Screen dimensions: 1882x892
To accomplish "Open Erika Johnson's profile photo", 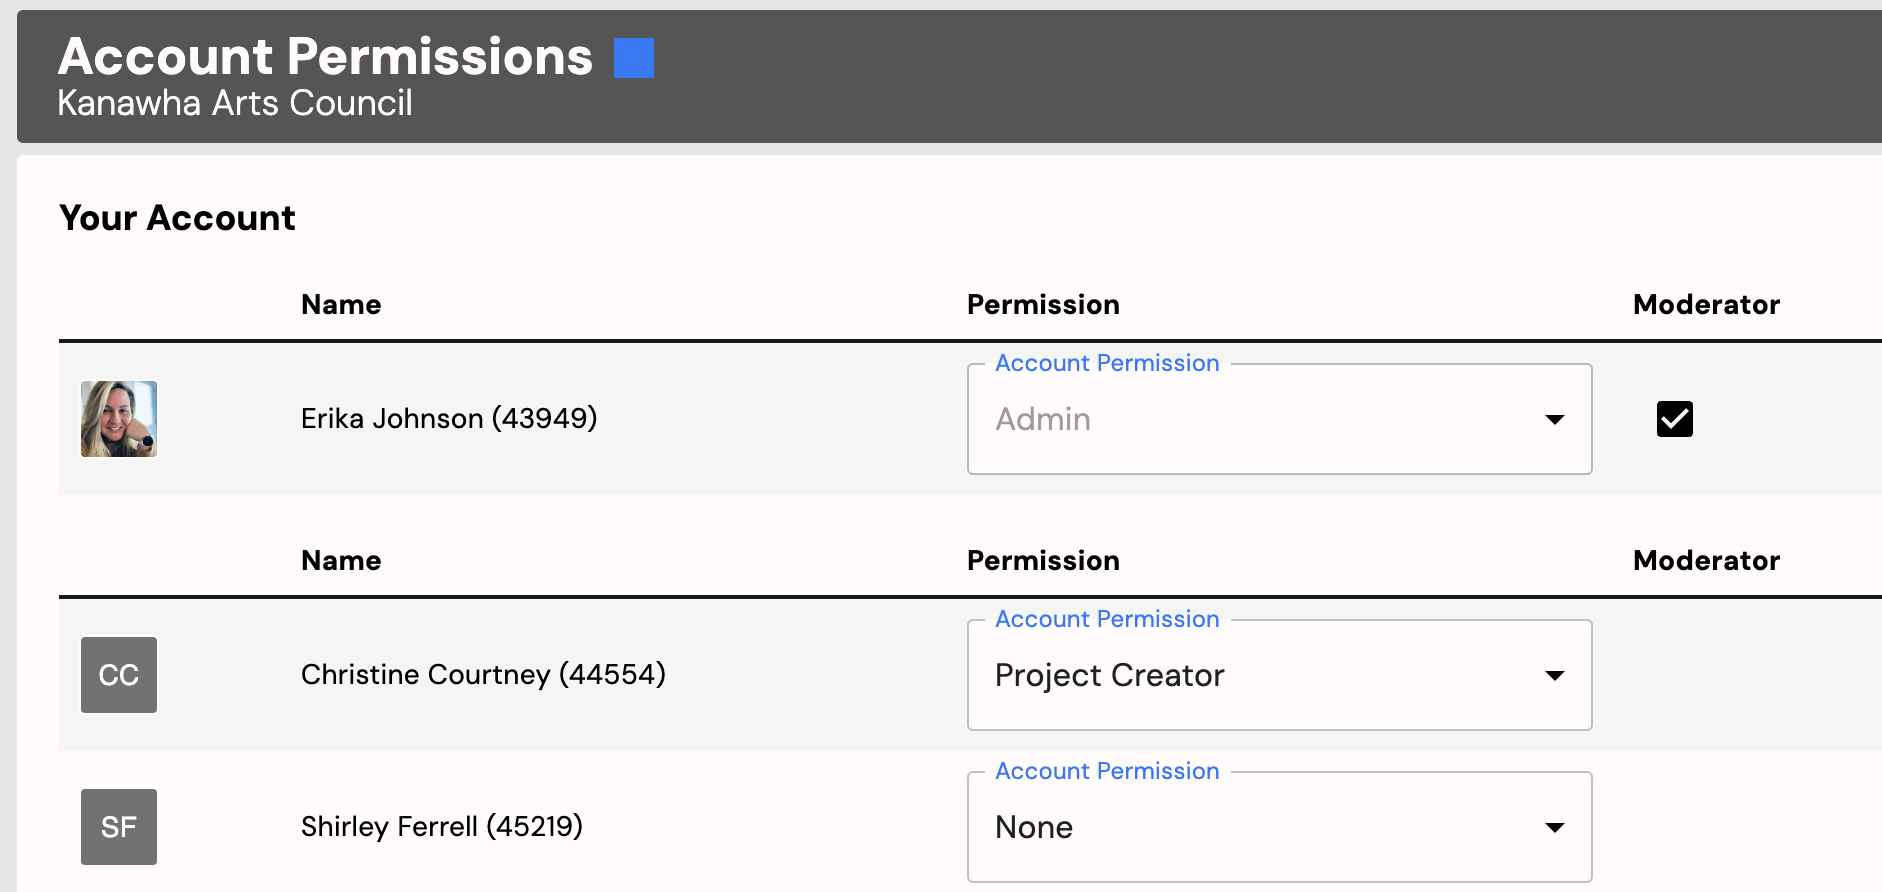I will [119, 419].
